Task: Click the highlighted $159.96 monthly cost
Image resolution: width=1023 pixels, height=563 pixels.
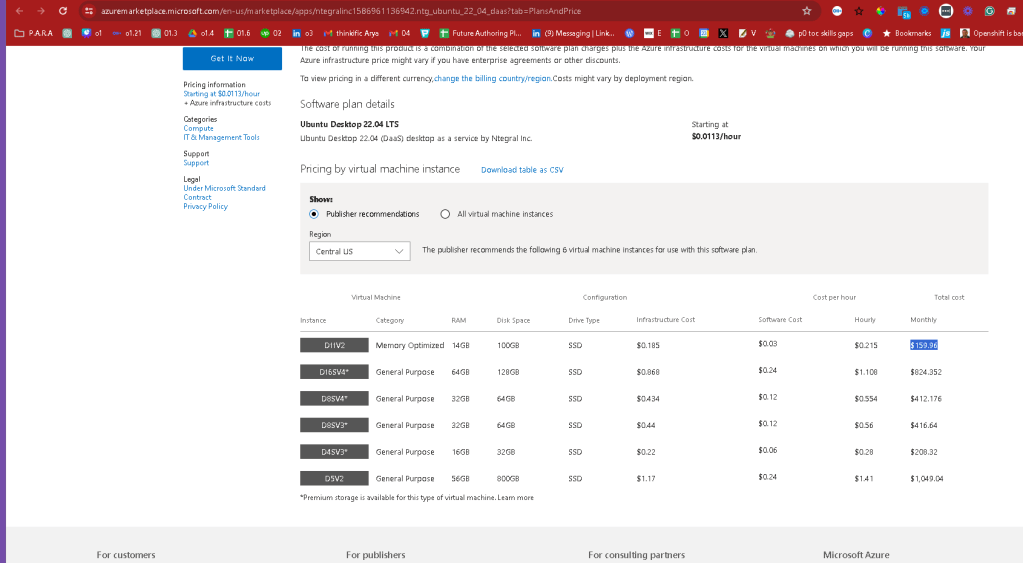Action: (x=924, y=345)
